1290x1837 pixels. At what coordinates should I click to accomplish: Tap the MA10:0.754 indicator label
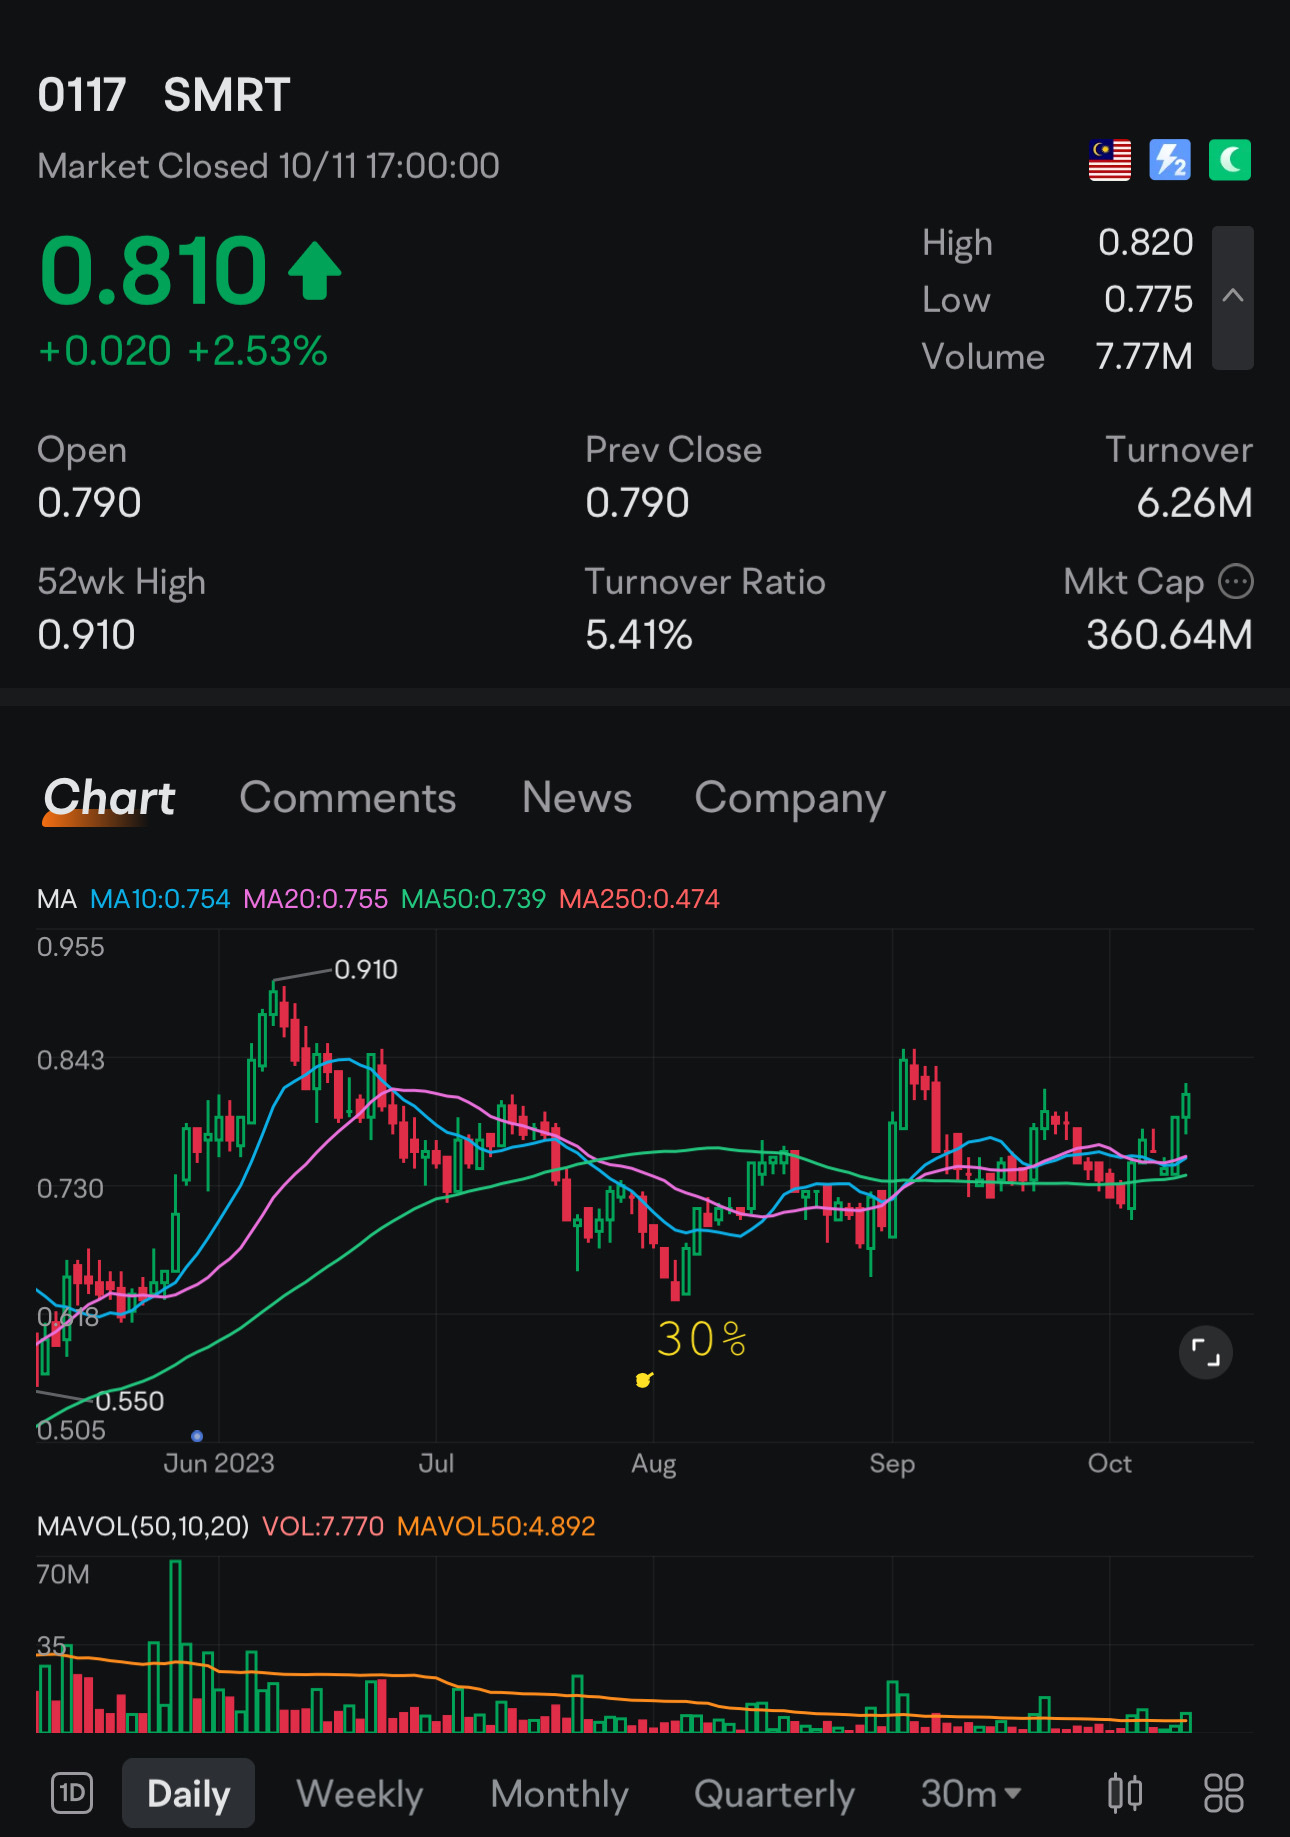click(160, 899)
